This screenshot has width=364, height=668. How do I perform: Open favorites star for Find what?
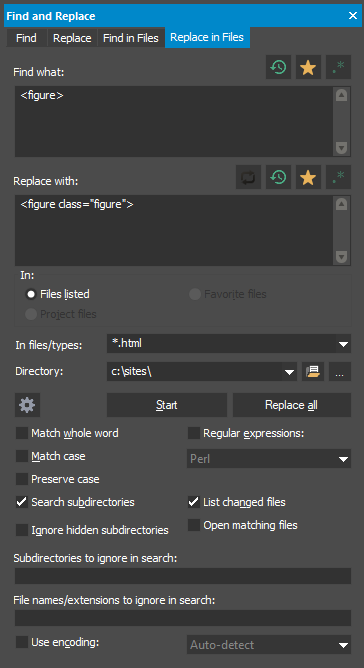pos(308,67)
